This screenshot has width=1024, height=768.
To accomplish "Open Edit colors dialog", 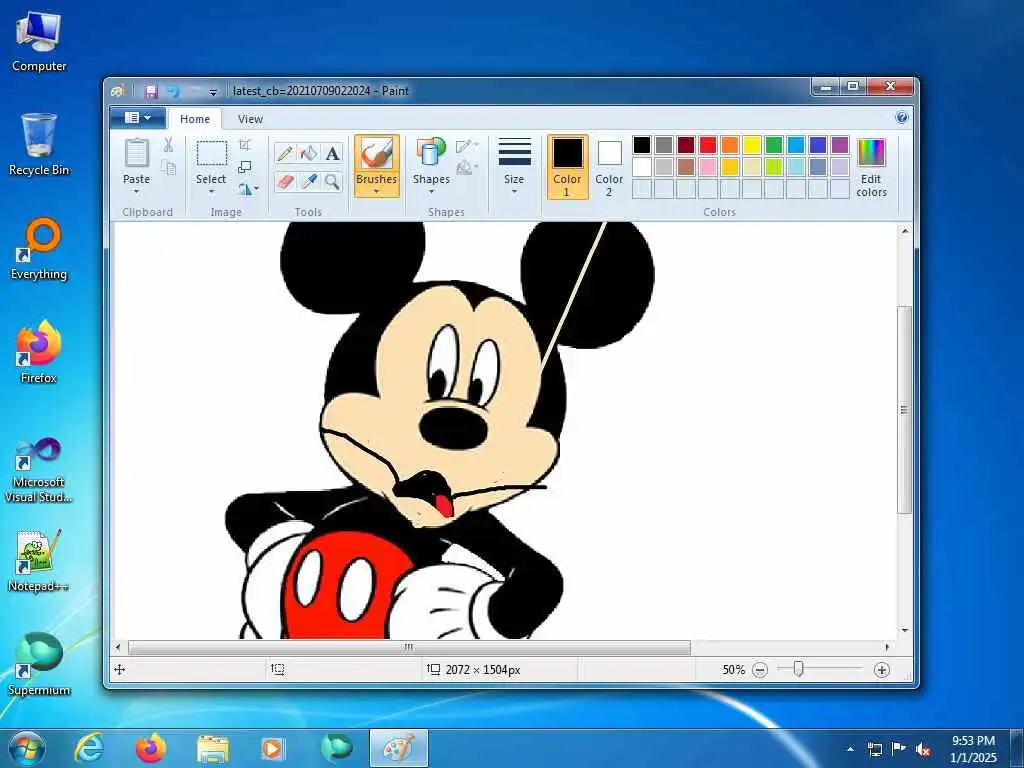I will click(x=871, y=168).
